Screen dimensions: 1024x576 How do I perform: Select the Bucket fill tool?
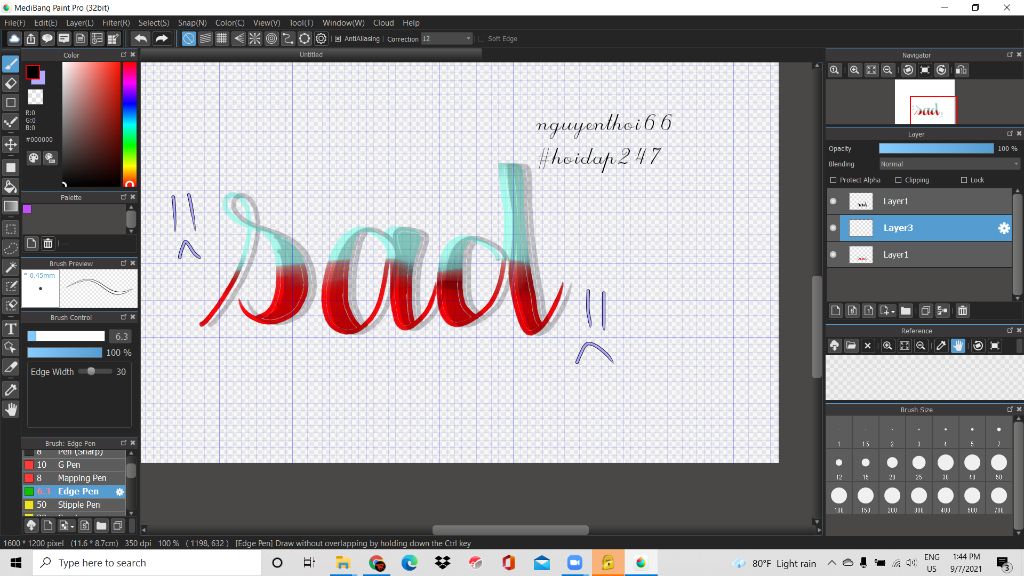click(x=10, y=187)
